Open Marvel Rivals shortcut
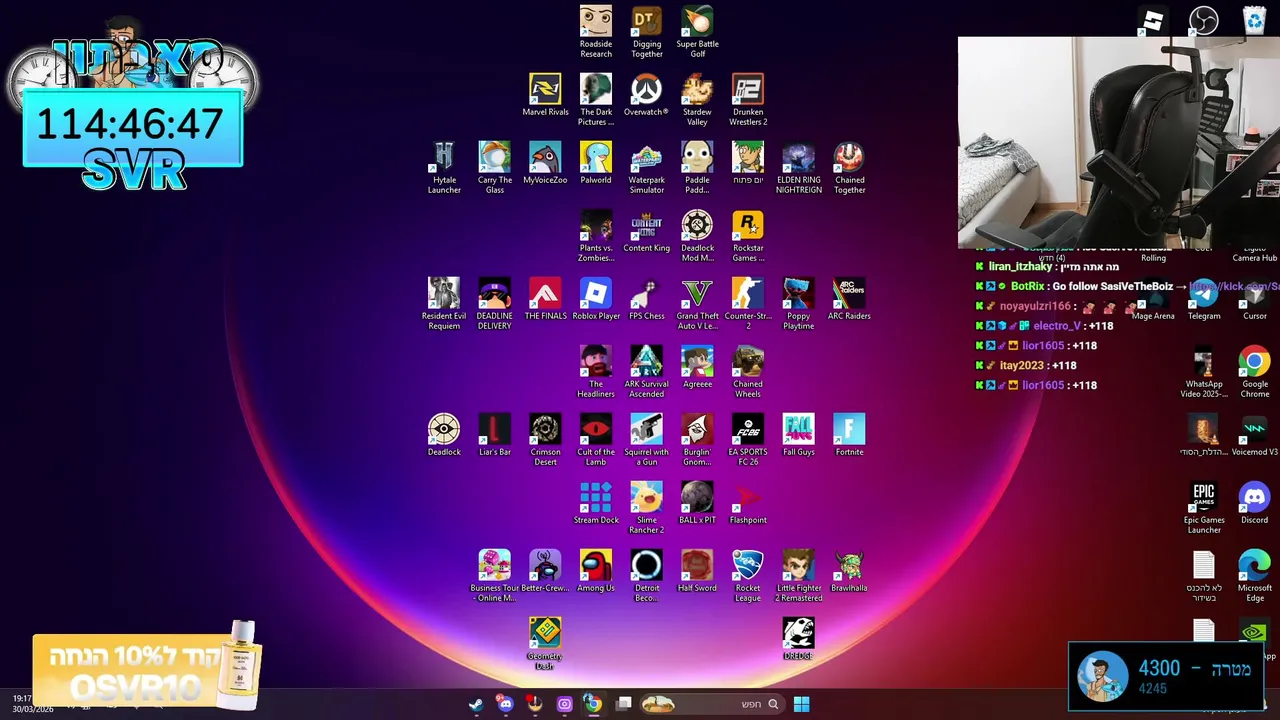The height and width of the screenshot is (720, 1280). click(545, 95)
